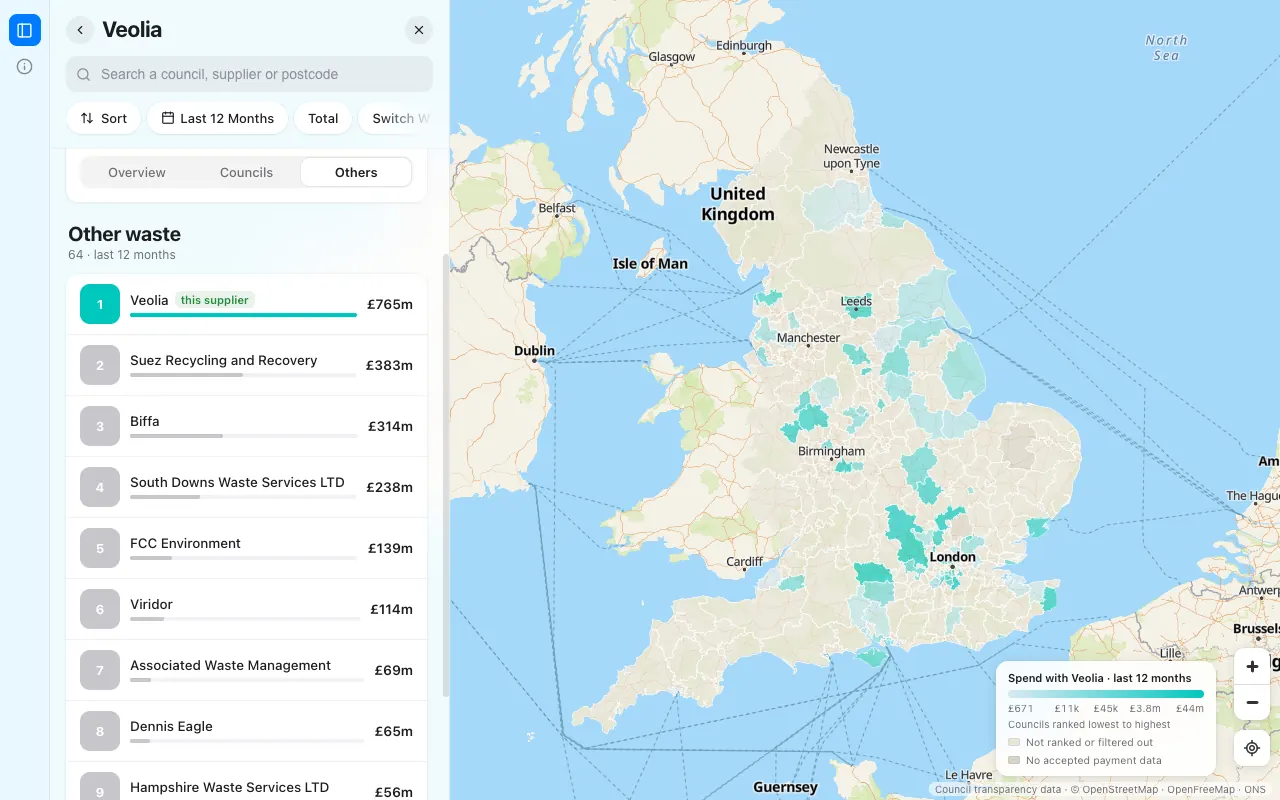Image resolution: width=1280 pixels, height=800 pixels.
Task: Click the Manchester label on the map
Action: point(808,338)
